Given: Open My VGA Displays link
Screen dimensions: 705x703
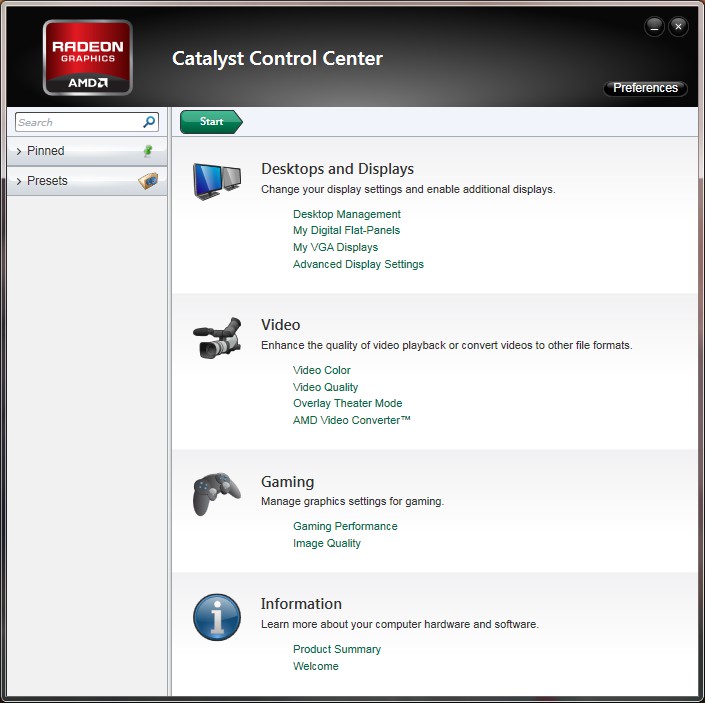Looking at the screenshot, I should click(335, 247).
